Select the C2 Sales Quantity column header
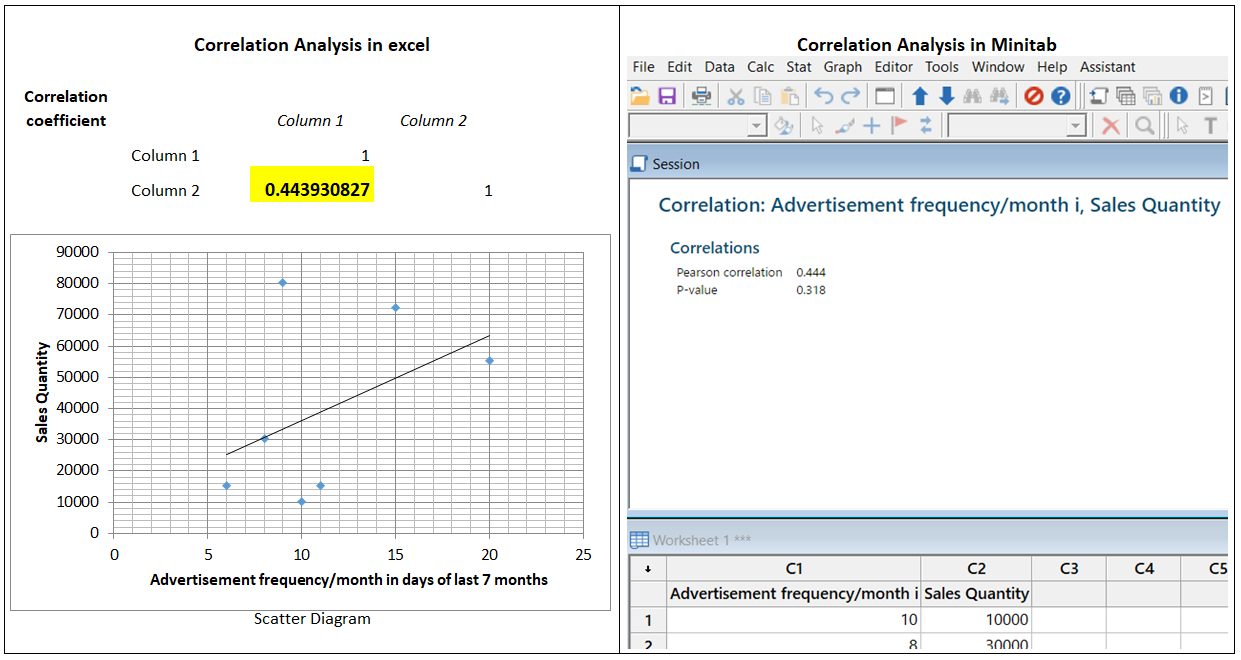The height and width of the screenshot is (660, 1241). [976, 568]
